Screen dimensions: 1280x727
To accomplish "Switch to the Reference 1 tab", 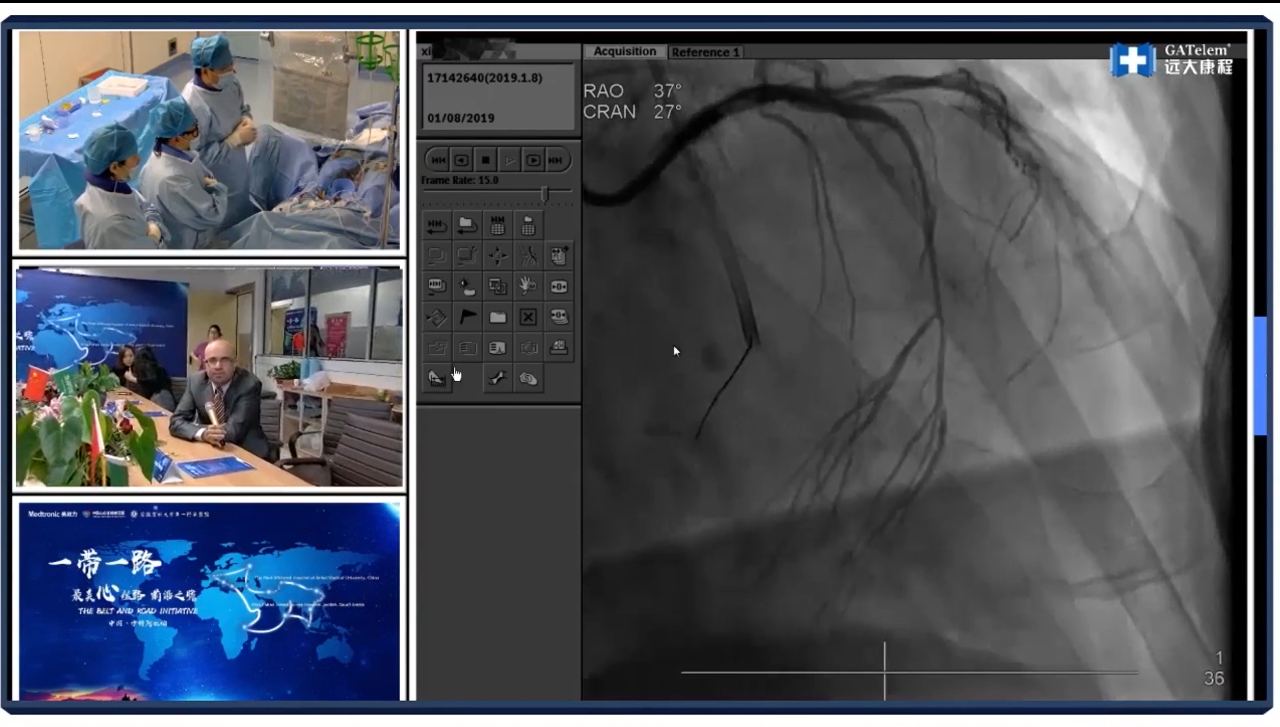I will (706, 52).
